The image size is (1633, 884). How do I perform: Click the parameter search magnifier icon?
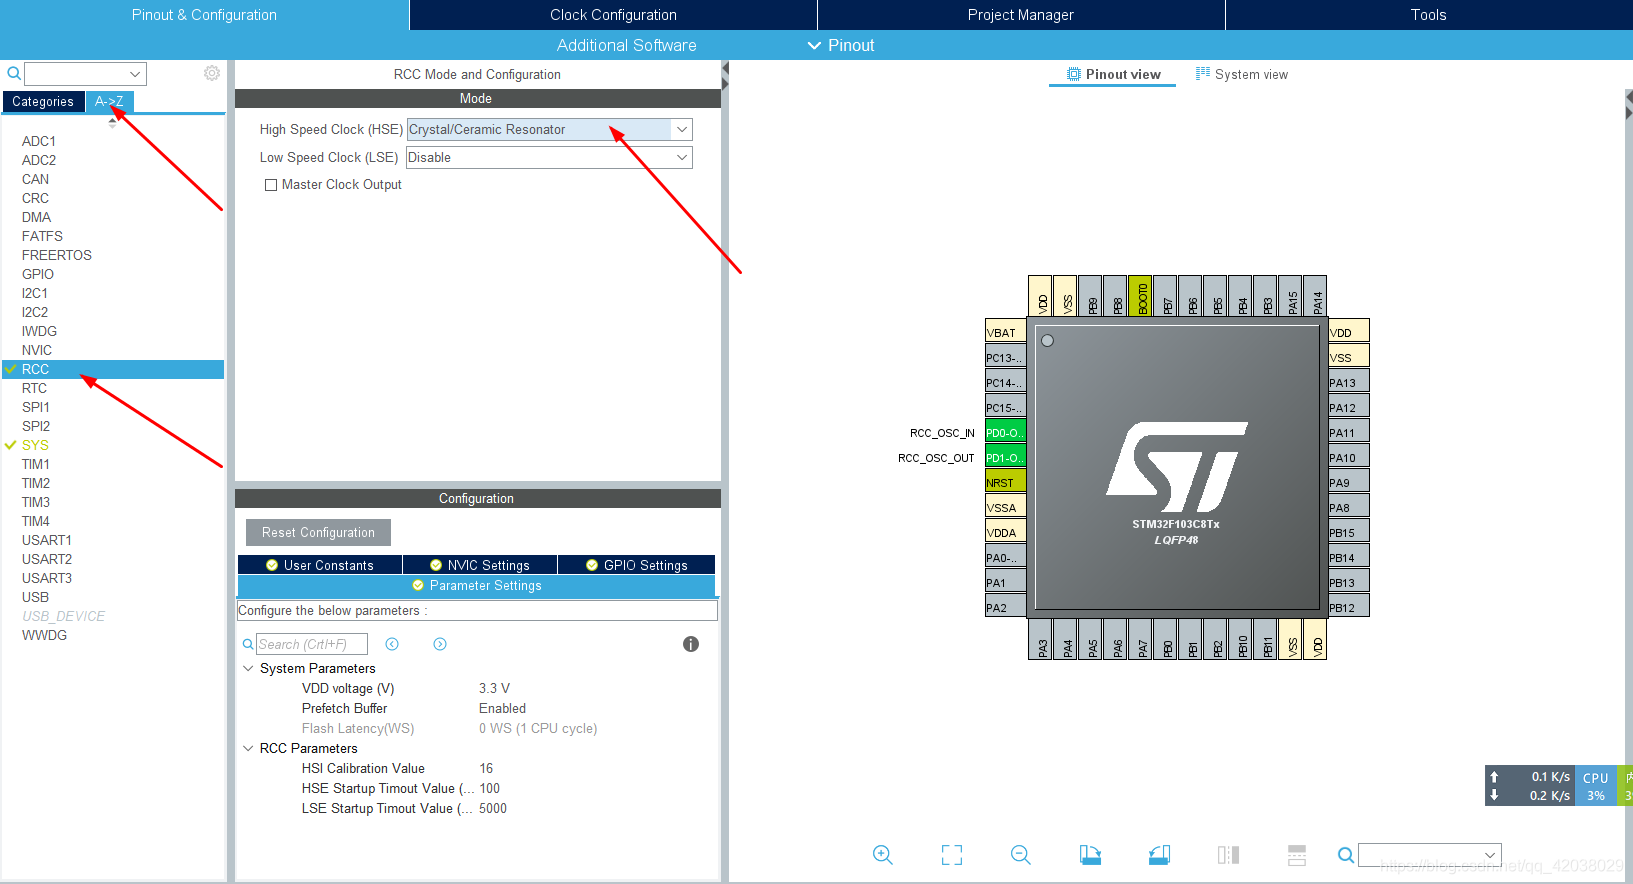(248, 645)
